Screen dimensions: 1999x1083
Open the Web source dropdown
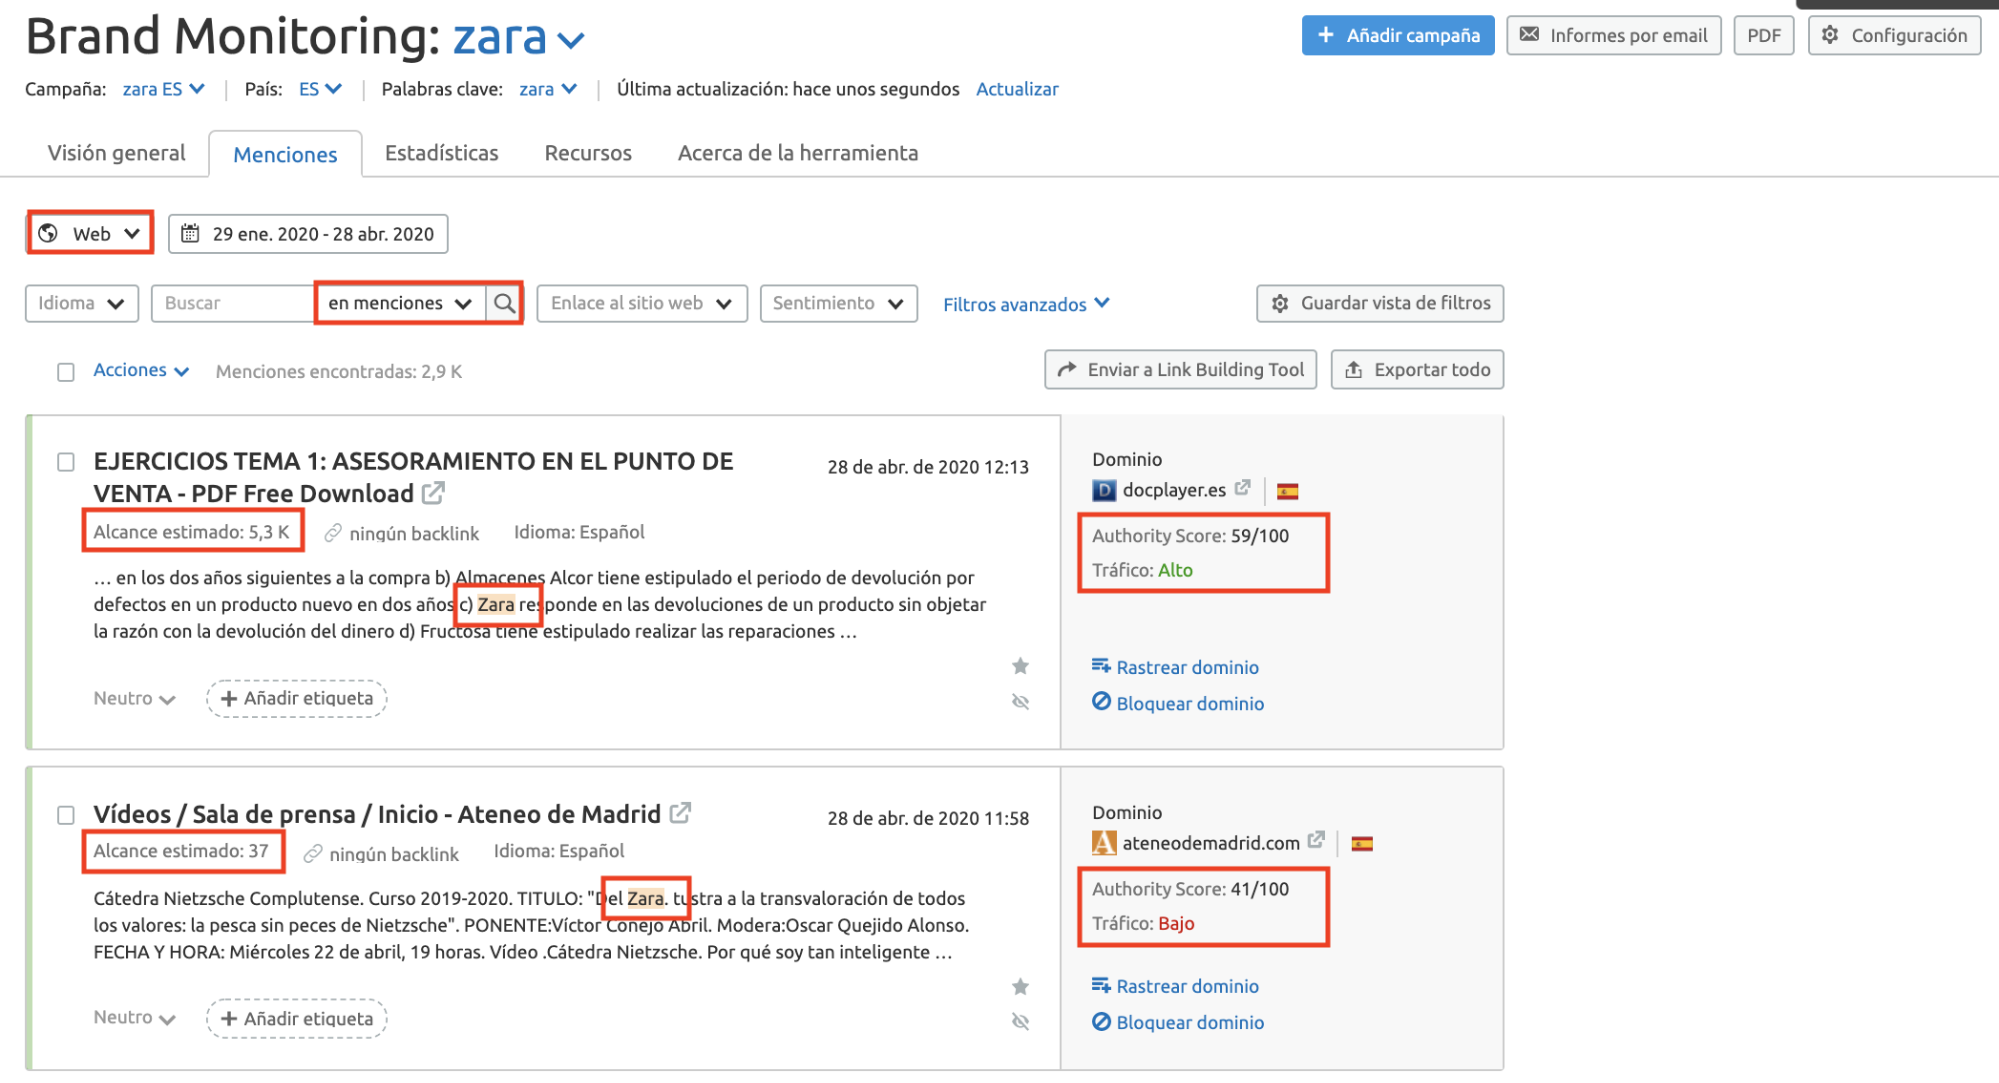pyautogui.click(x=90, y=233)
